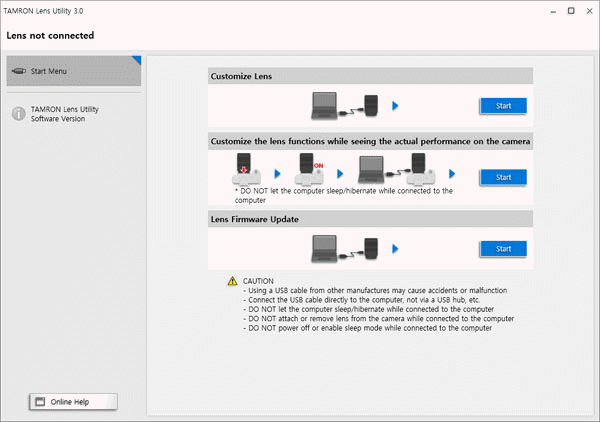Click the 'Lens not connected' status text
Viewport: 600px width, 422px height.
click(x=50, y=36)
